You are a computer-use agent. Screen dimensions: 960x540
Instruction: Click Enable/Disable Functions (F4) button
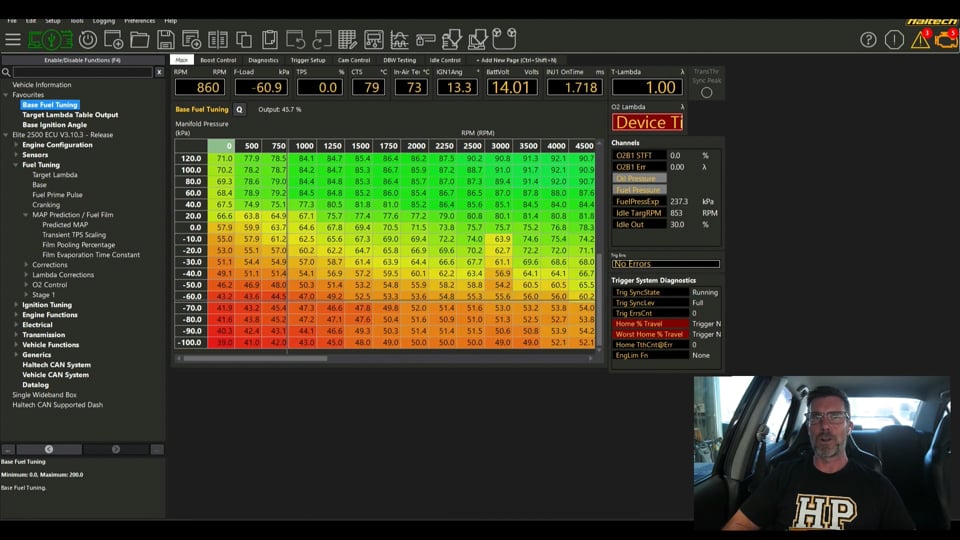point(82,60)
